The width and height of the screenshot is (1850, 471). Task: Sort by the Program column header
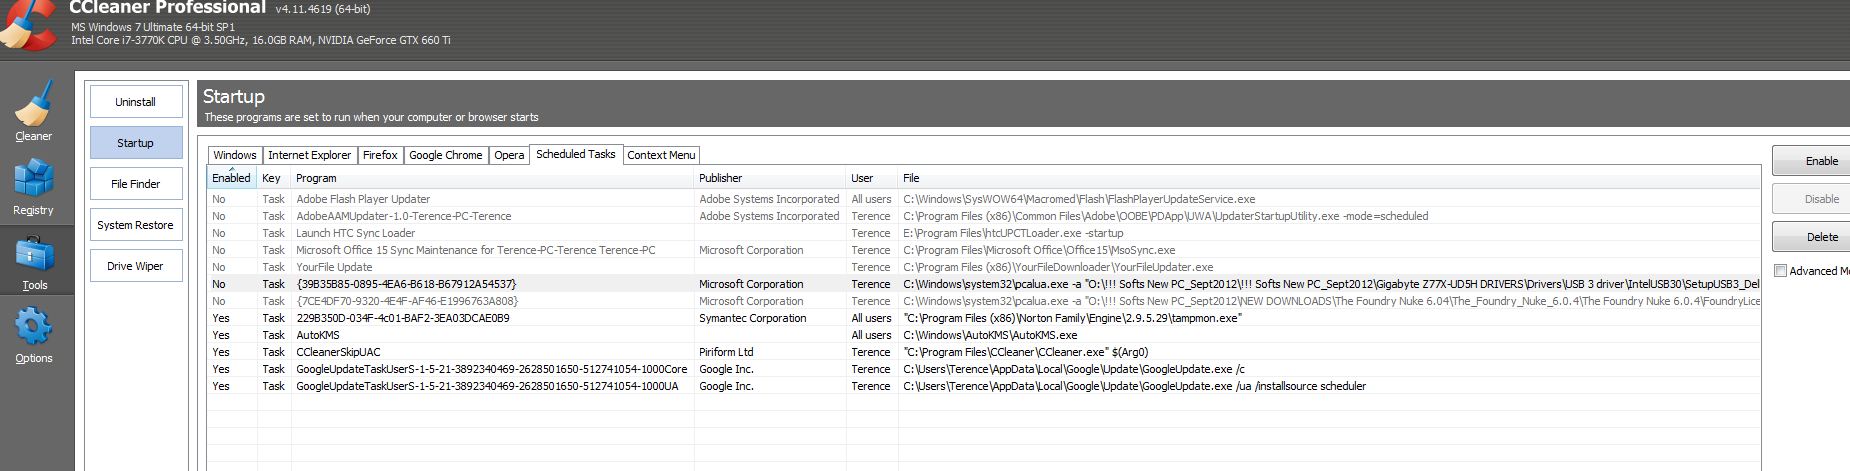point(492,178)
